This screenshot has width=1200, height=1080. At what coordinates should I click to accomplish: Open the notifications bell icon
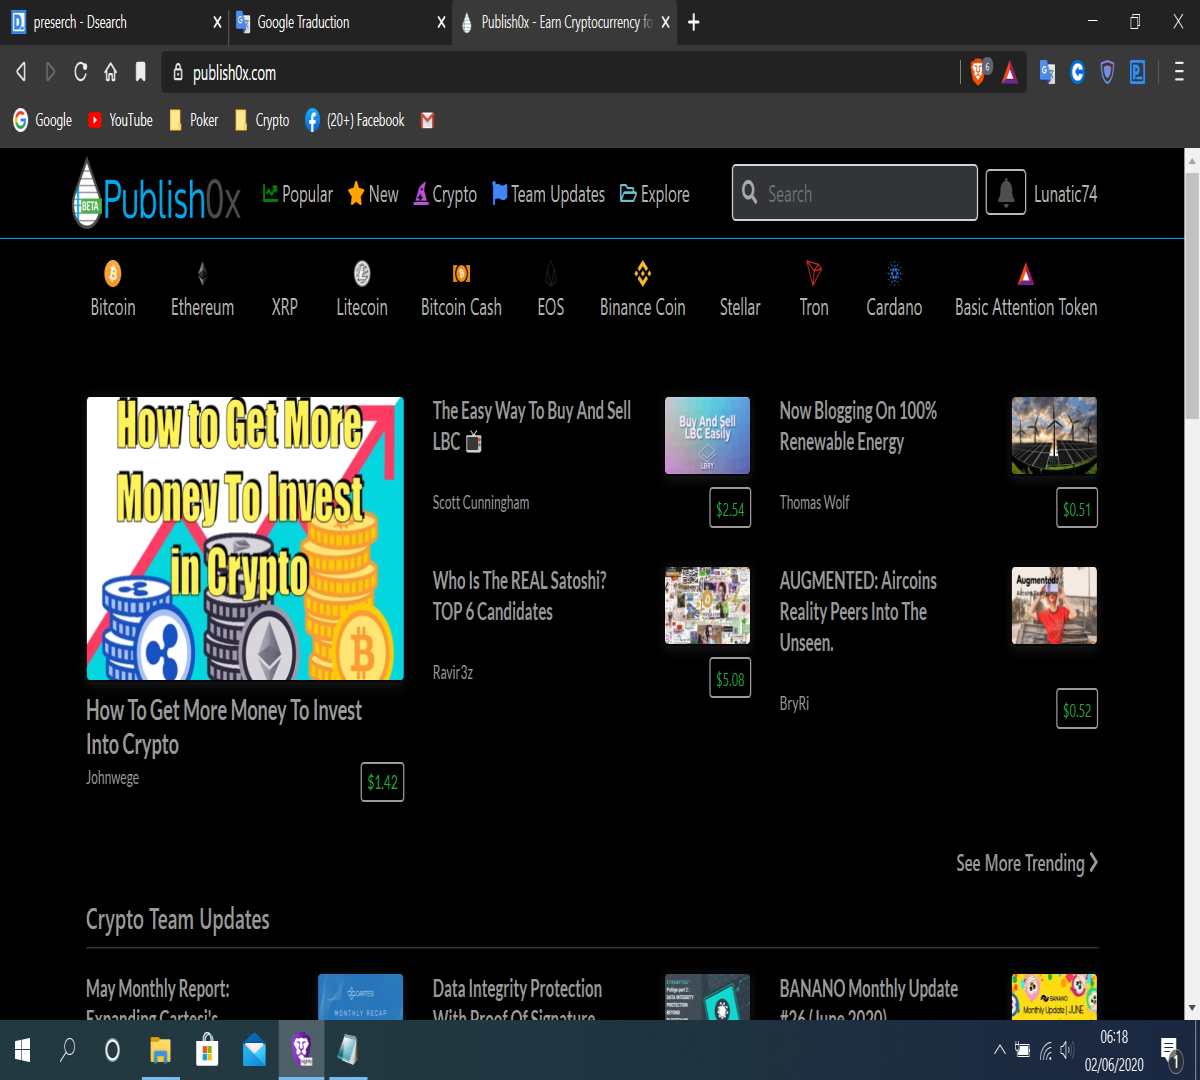tap(1006, 193)
